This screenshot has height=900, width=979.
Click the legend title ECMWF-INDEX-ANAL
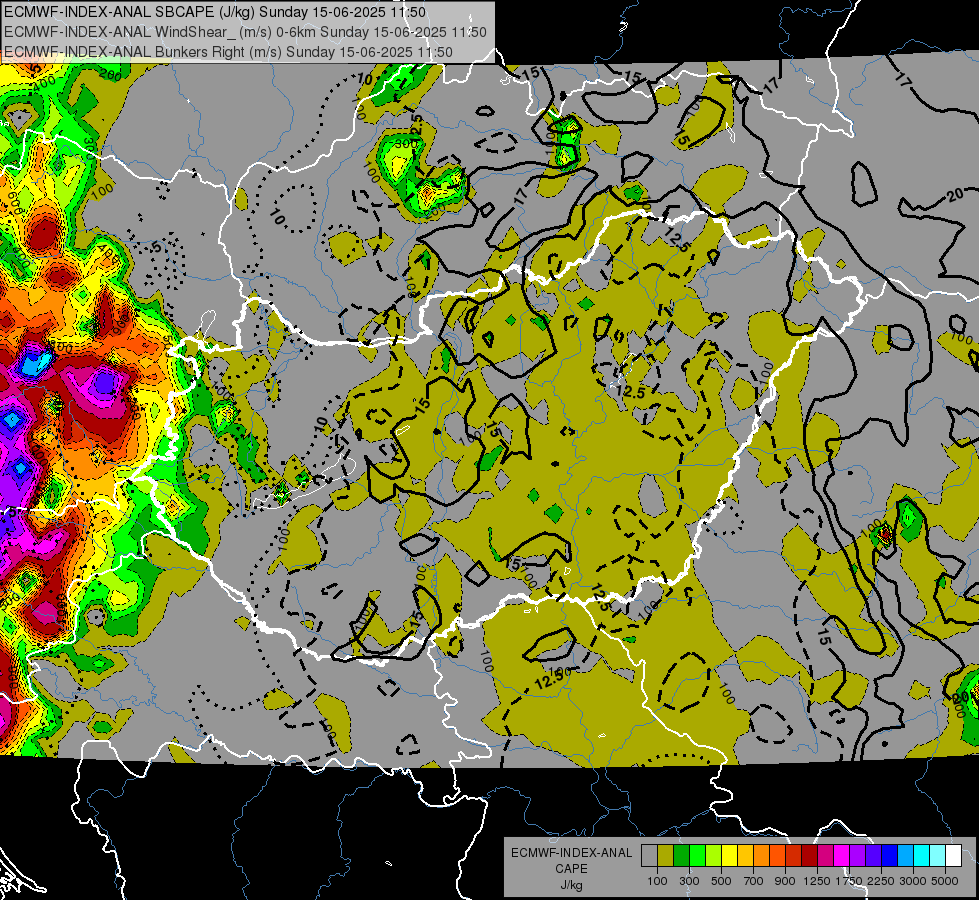(x=571, y=853)
